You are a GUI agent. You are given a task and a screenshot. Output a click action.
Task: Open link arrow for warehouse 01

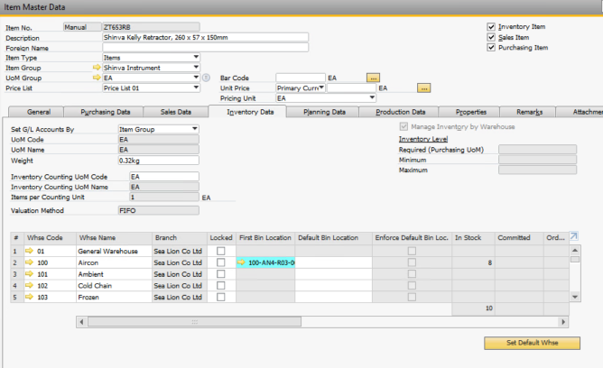[x=29, y=251]
